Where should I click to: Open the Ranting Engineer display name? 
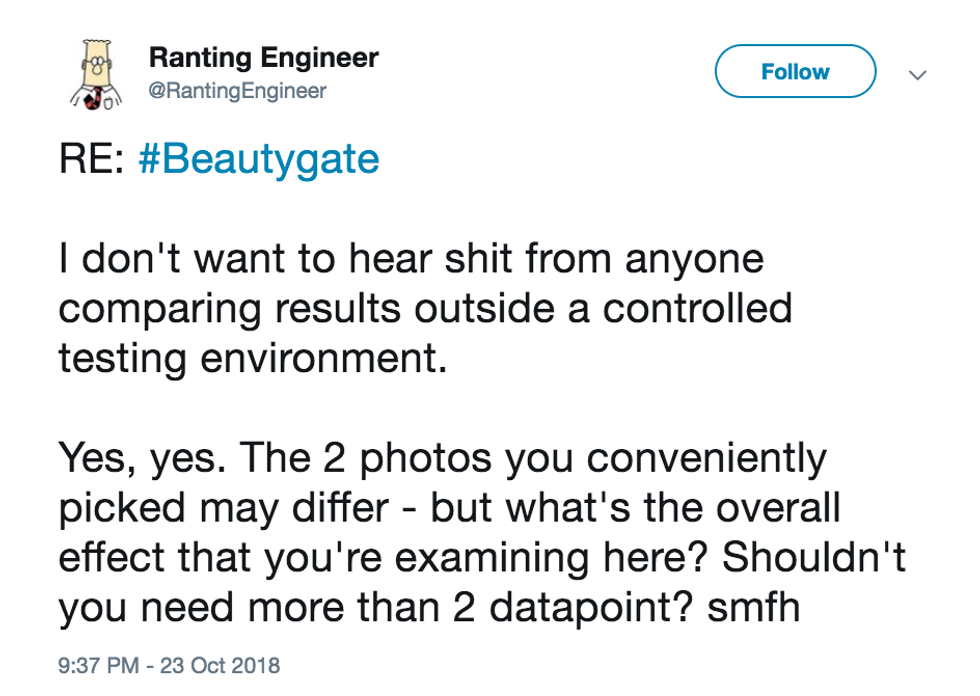(x=263, y=57)
